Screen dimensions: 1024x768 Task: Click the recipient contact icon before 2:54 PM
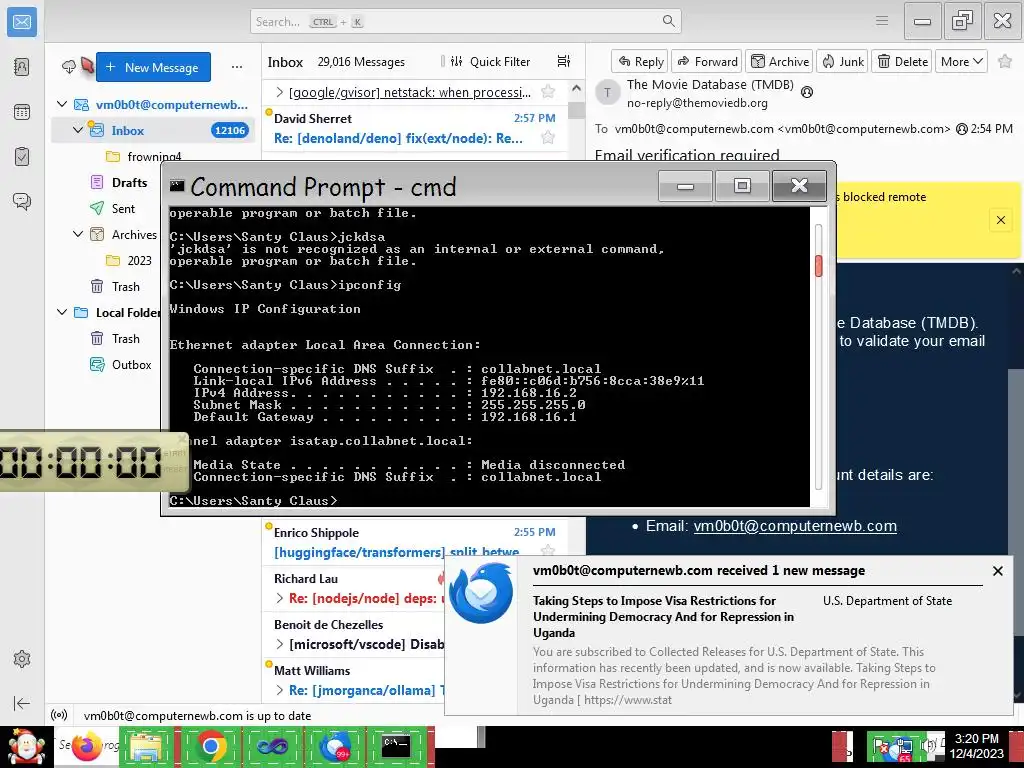tap(961, 129)
